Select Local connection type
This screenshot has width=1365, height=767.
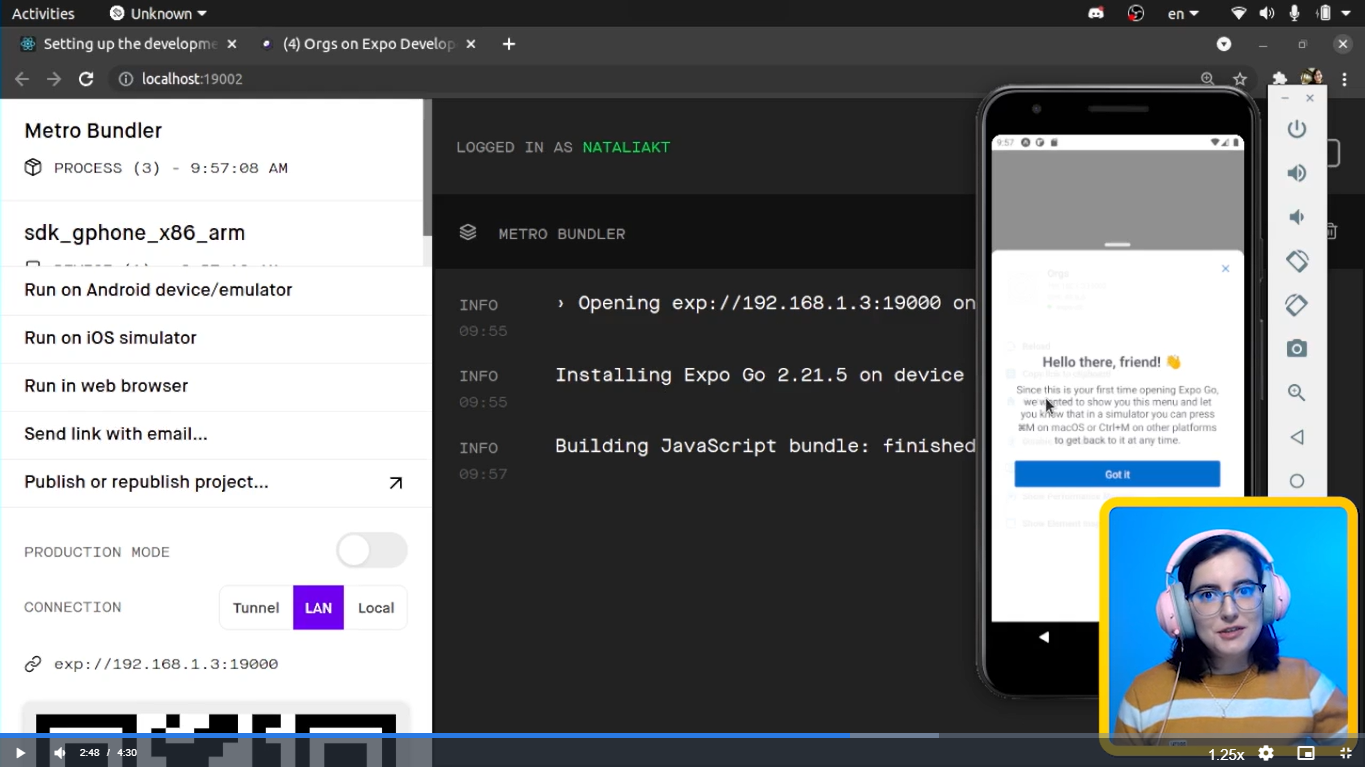376,608
